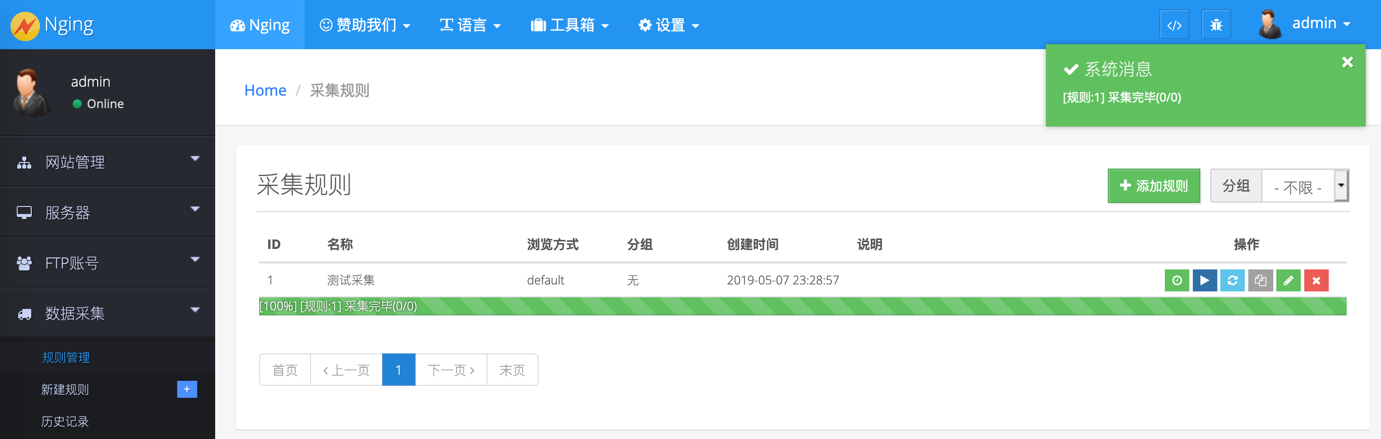The height and width of the screenshot is (439, 1381).
Task: Open the 赞助我们 menu
Action: click(x=364, y=25)
